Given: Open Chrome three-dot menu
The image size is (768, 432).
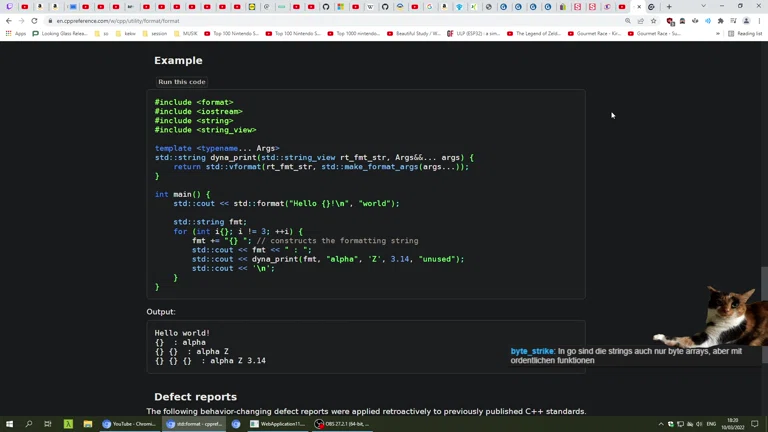Looking at the screenshot, I should coord(759,20).
